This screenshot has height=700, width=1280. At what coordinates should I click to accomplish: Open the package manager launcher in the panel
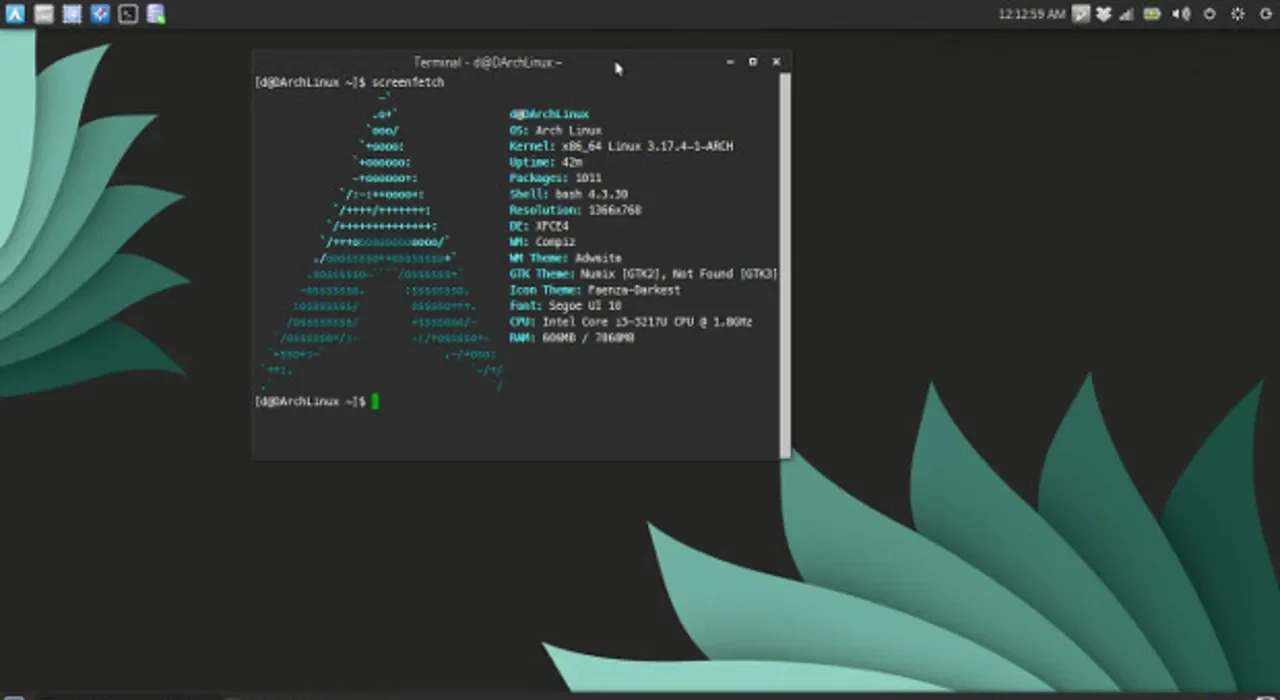[x=156, y=14]
